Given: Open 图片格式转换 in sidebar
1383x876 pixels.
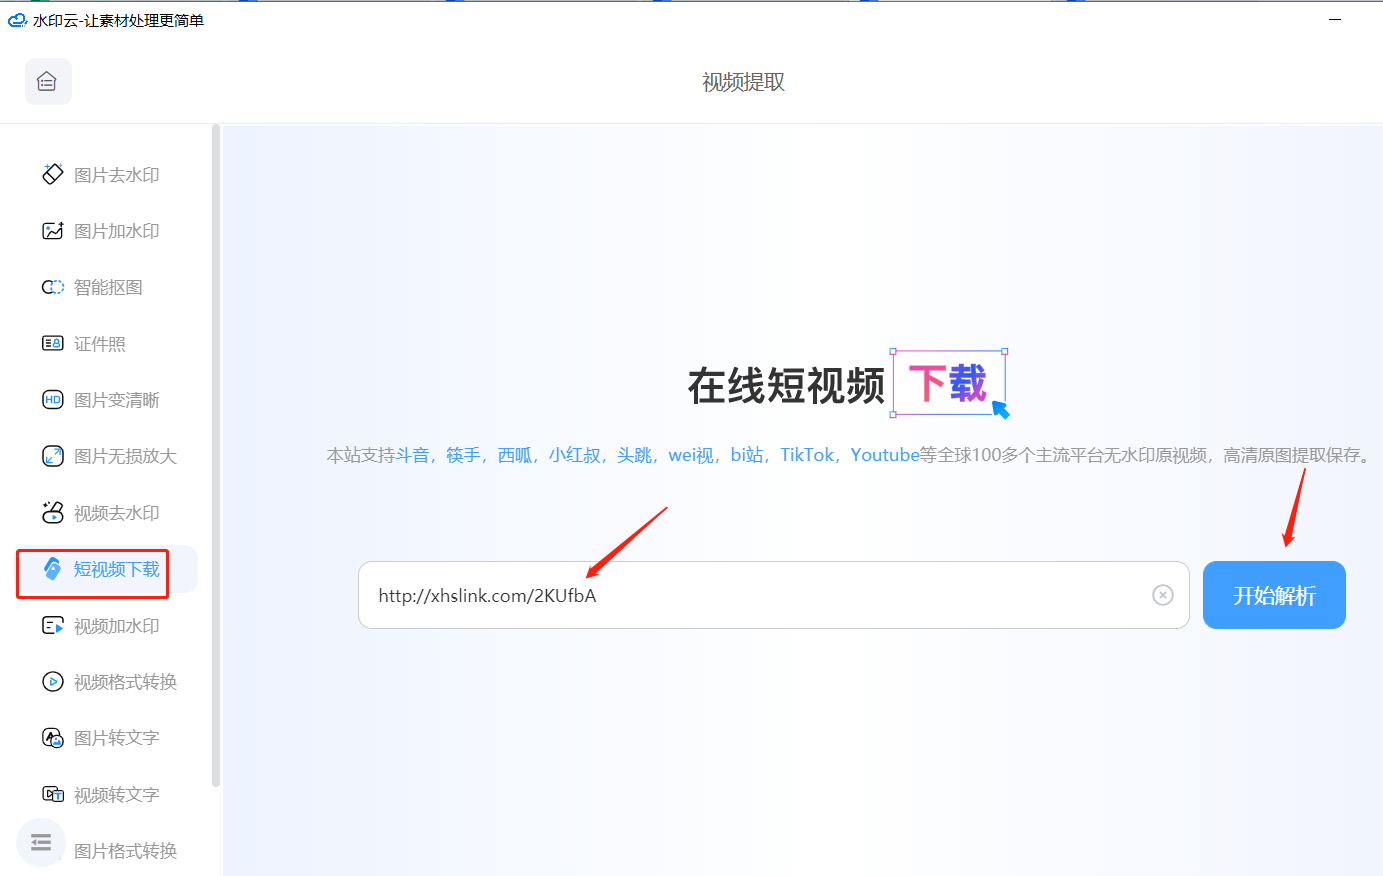Looking at the screenshot, I should (x=126, y=851).
